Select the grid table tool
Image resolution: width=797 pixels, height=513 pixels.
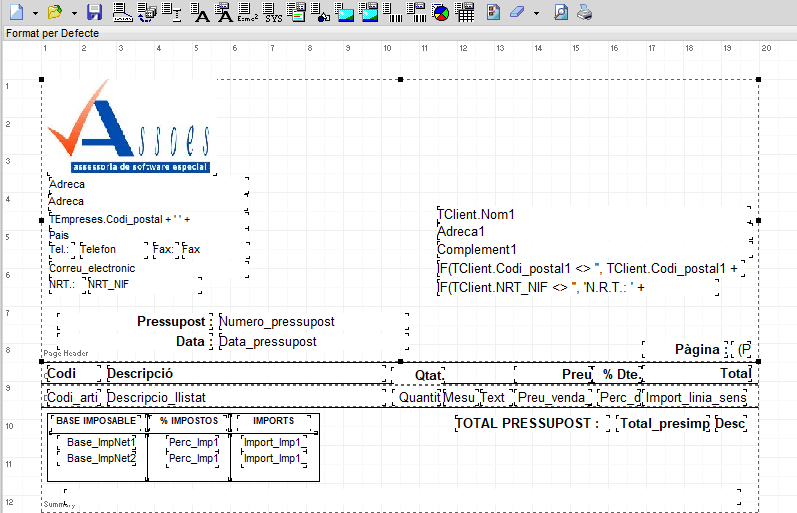(x=465, y=12)
